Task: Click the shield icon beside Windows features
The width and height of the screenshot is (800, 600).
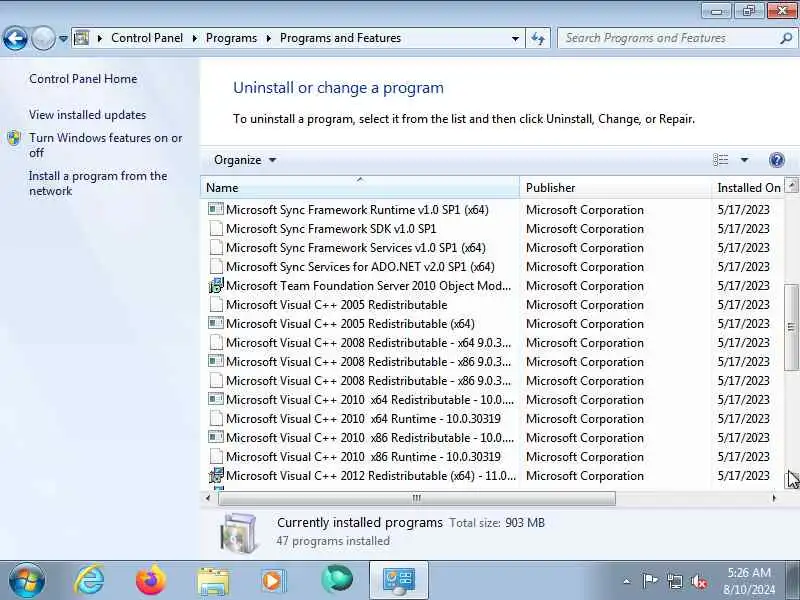Action: coord(14,138)
